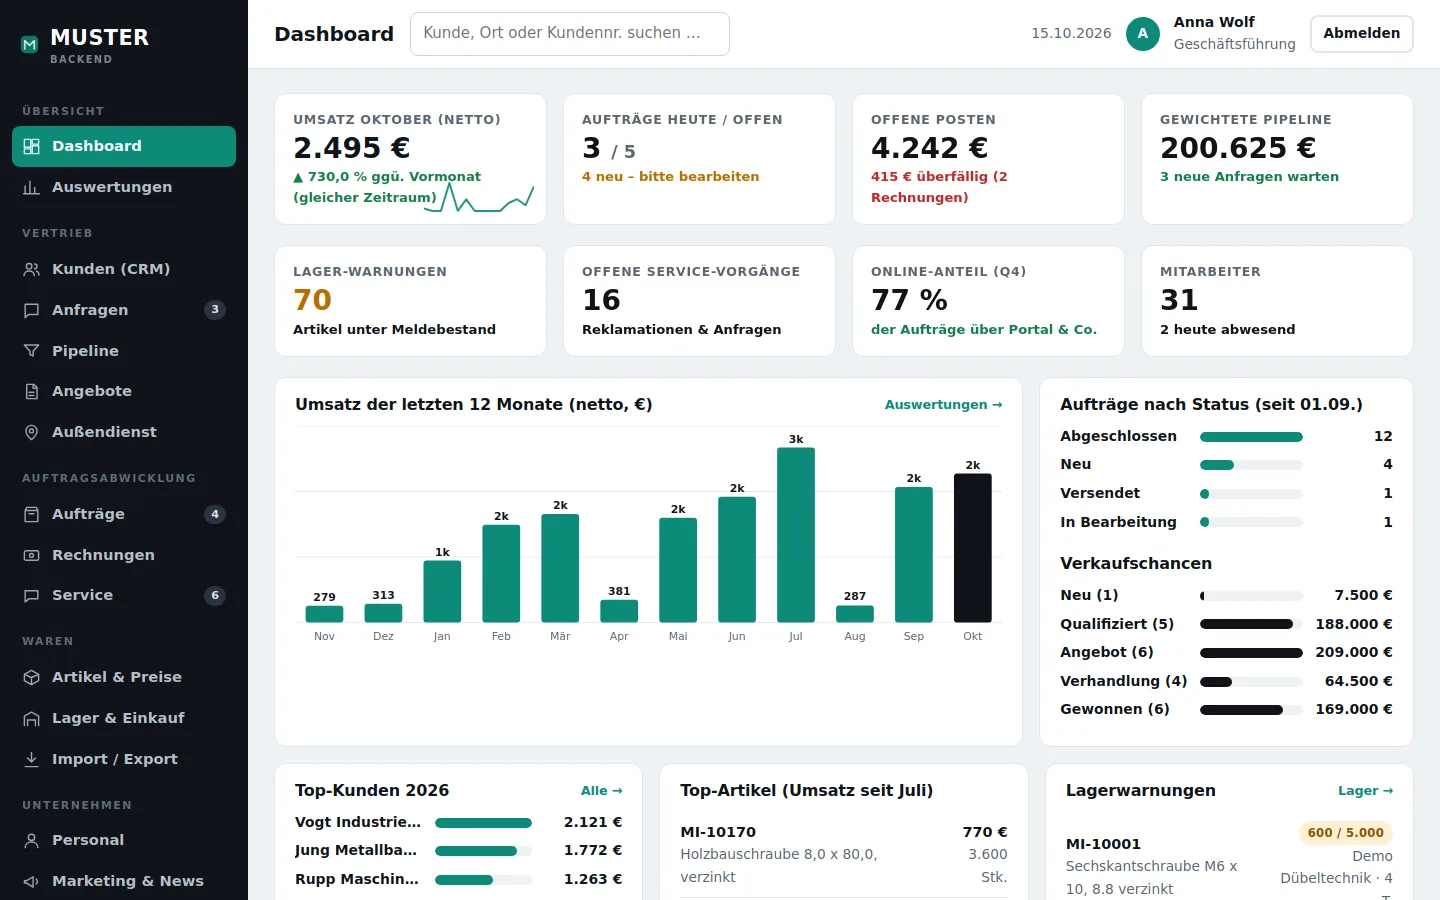Click the customer search input field
The width and height of the screenshot is (1440, 900).
pos(570,33)
